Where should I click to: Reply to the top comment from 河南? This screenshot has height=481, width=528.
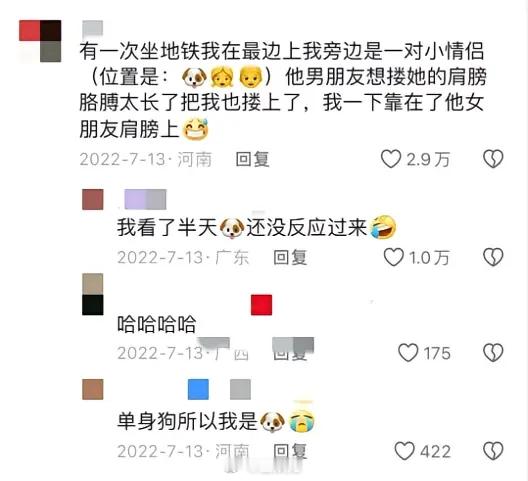(x=253, y=159)
